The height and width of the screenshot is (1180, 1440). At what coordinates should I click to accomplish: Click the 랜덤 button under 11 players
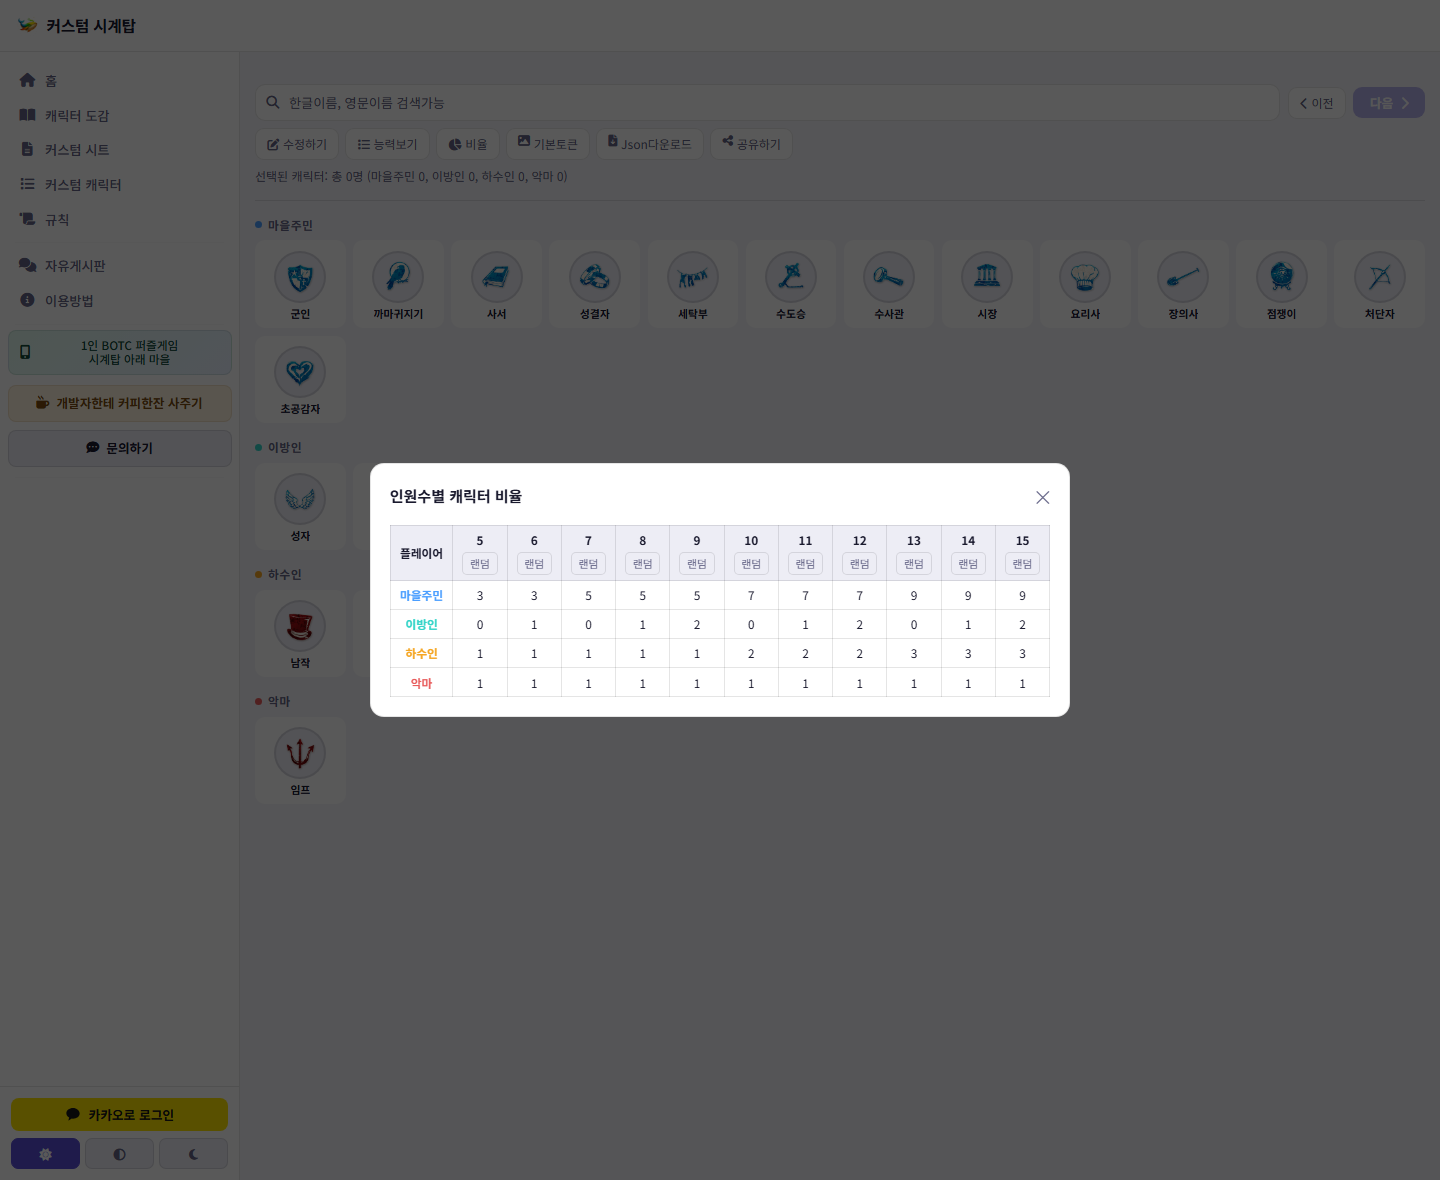click(x=805, y=564)
